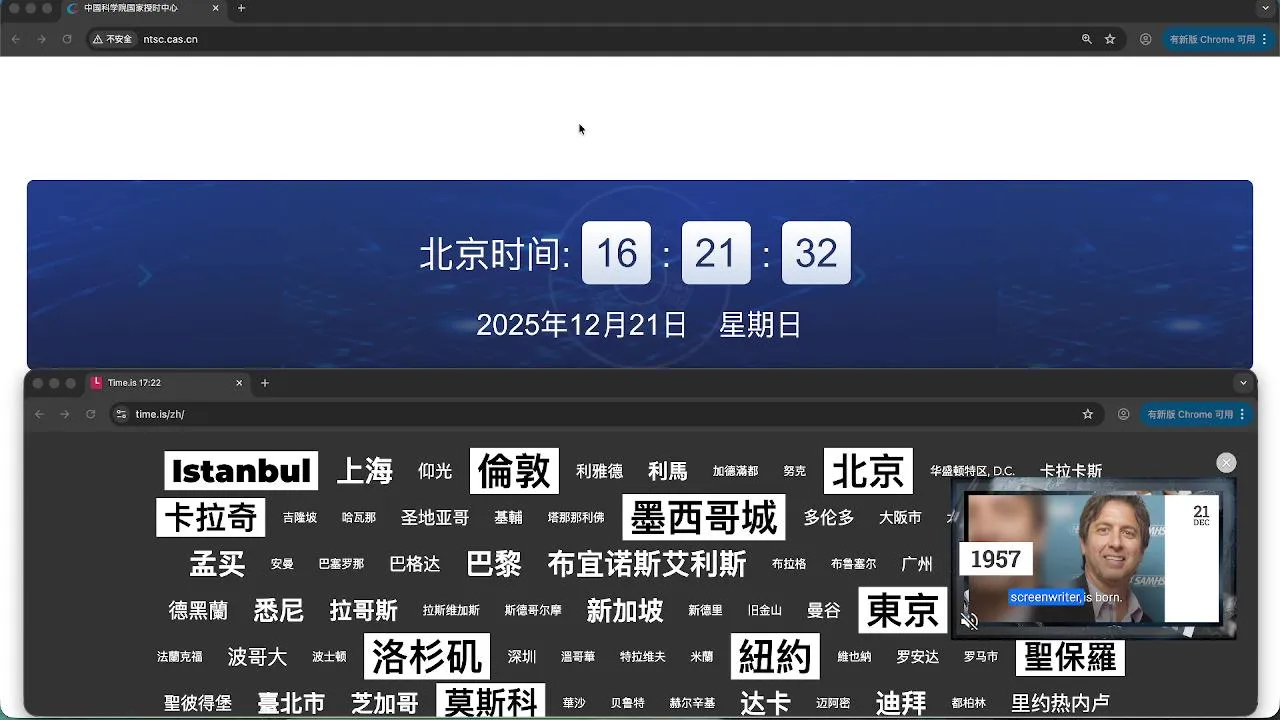Close the Time.is 17:22 tab
Viewport: 1280px width, 720px height.
tap(239, 383)
